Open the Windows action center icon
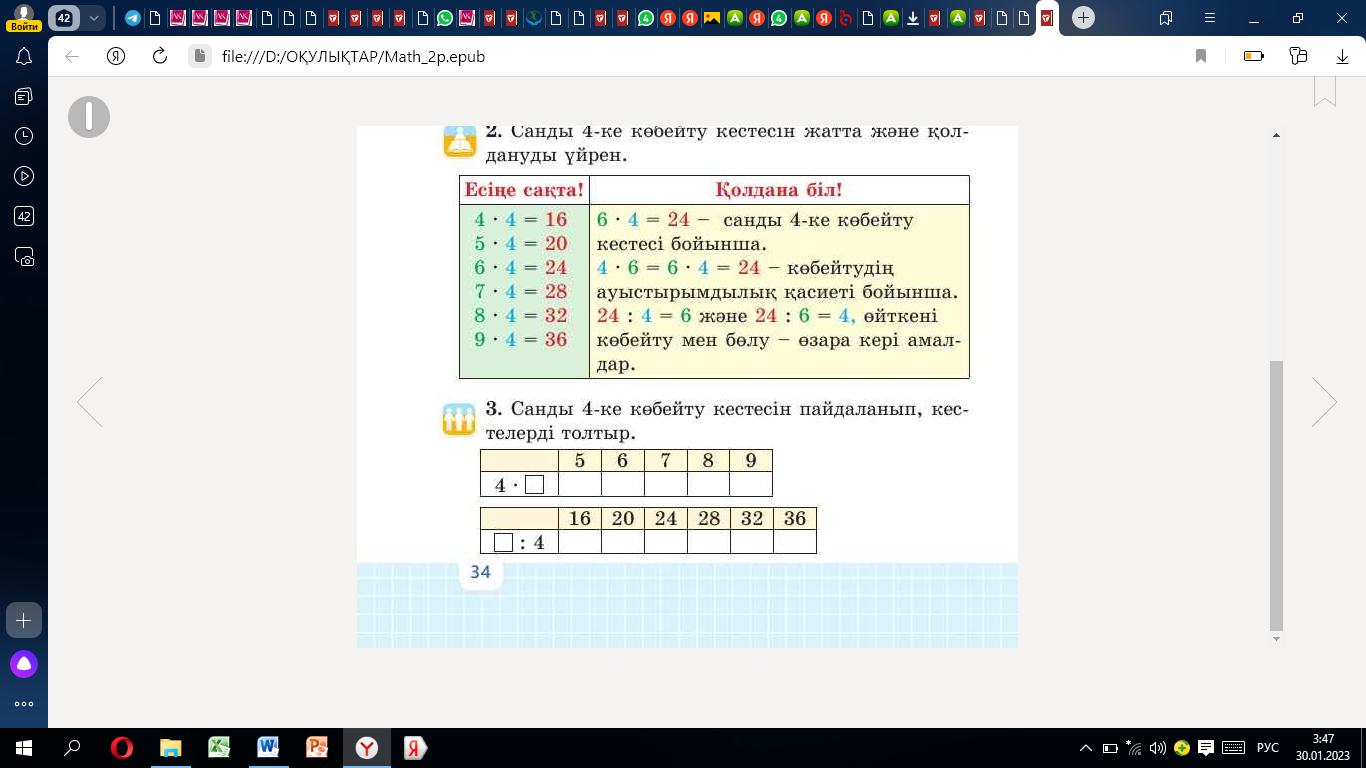Viewport: 1366px width, 768px height. pos(1207,748)
